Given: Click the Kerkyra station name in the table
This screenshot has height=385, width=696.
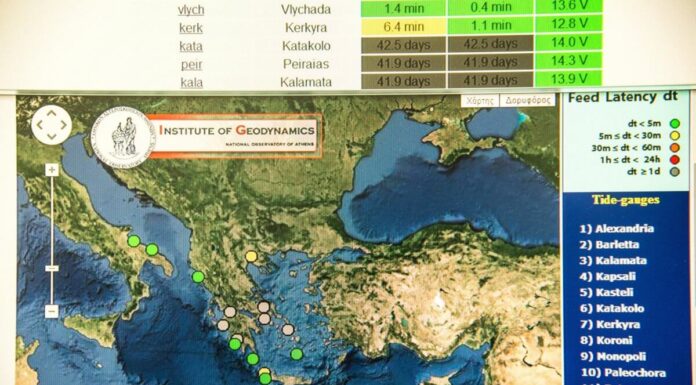Looking at the screenshot, I should [306, 28].
